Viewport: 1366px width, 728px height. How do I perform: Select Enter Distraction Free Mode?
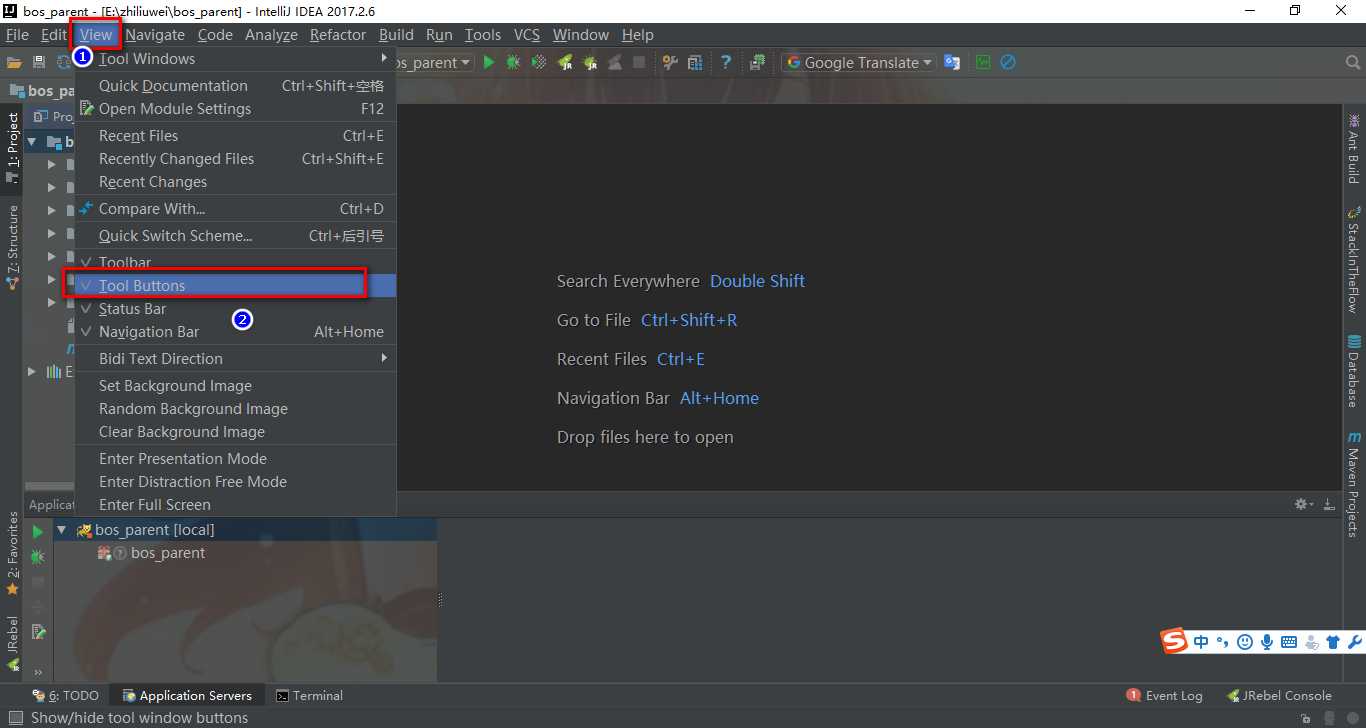pos(235,482)
